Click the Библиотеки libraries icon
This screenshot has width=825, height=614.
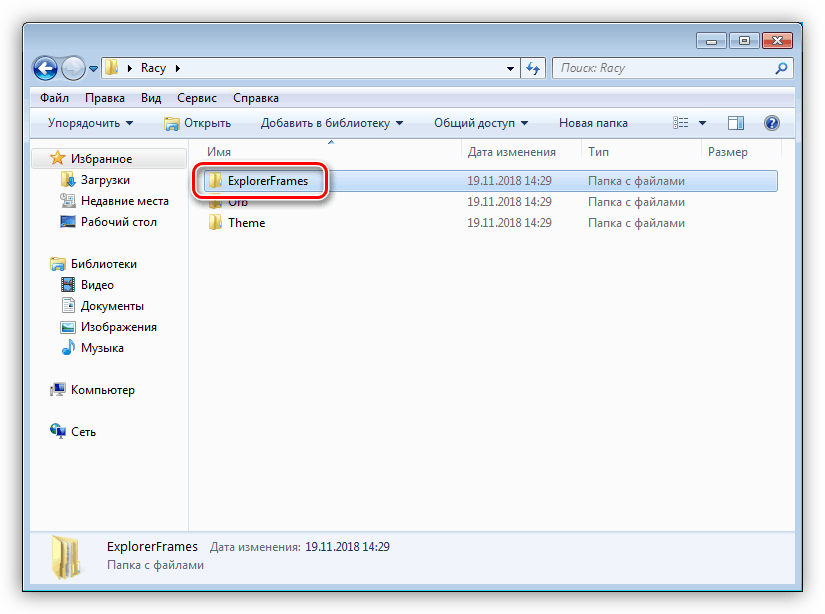click(x=58, y=264)
